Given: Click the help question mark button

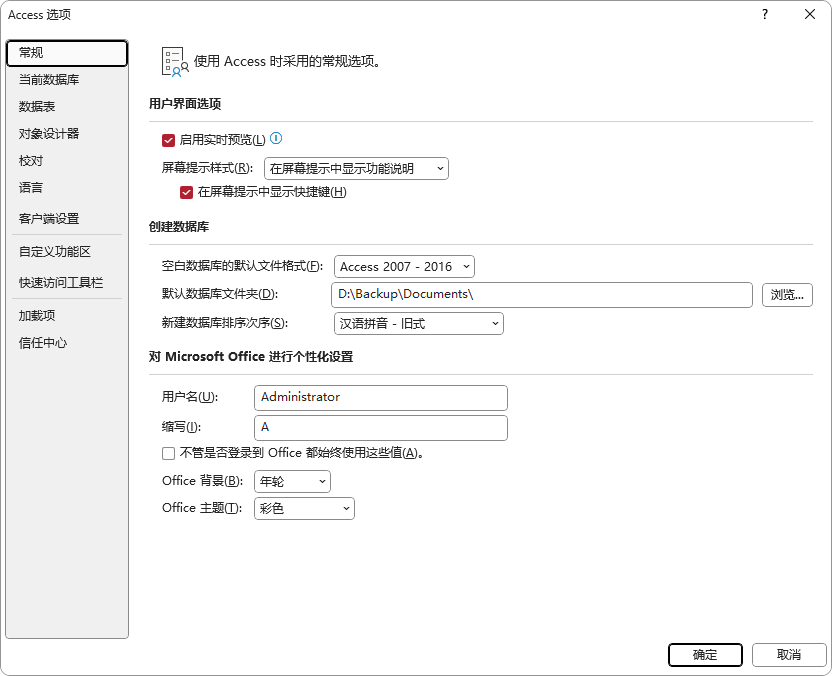Looking at the screenshot, I should [765, 14].
